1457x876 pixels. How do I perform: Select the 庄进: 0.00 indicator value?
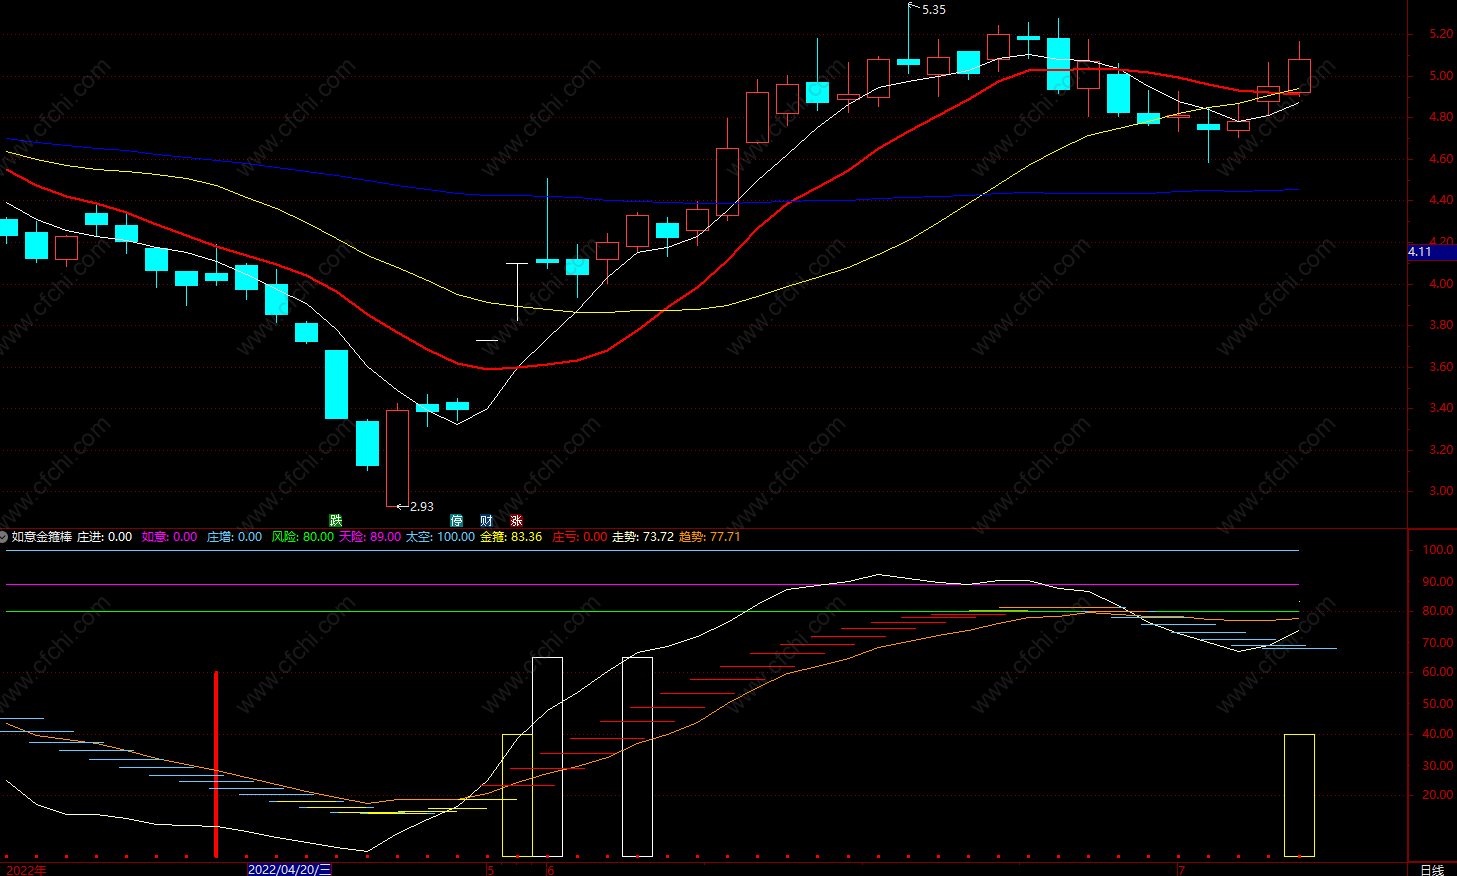[104, 537]
